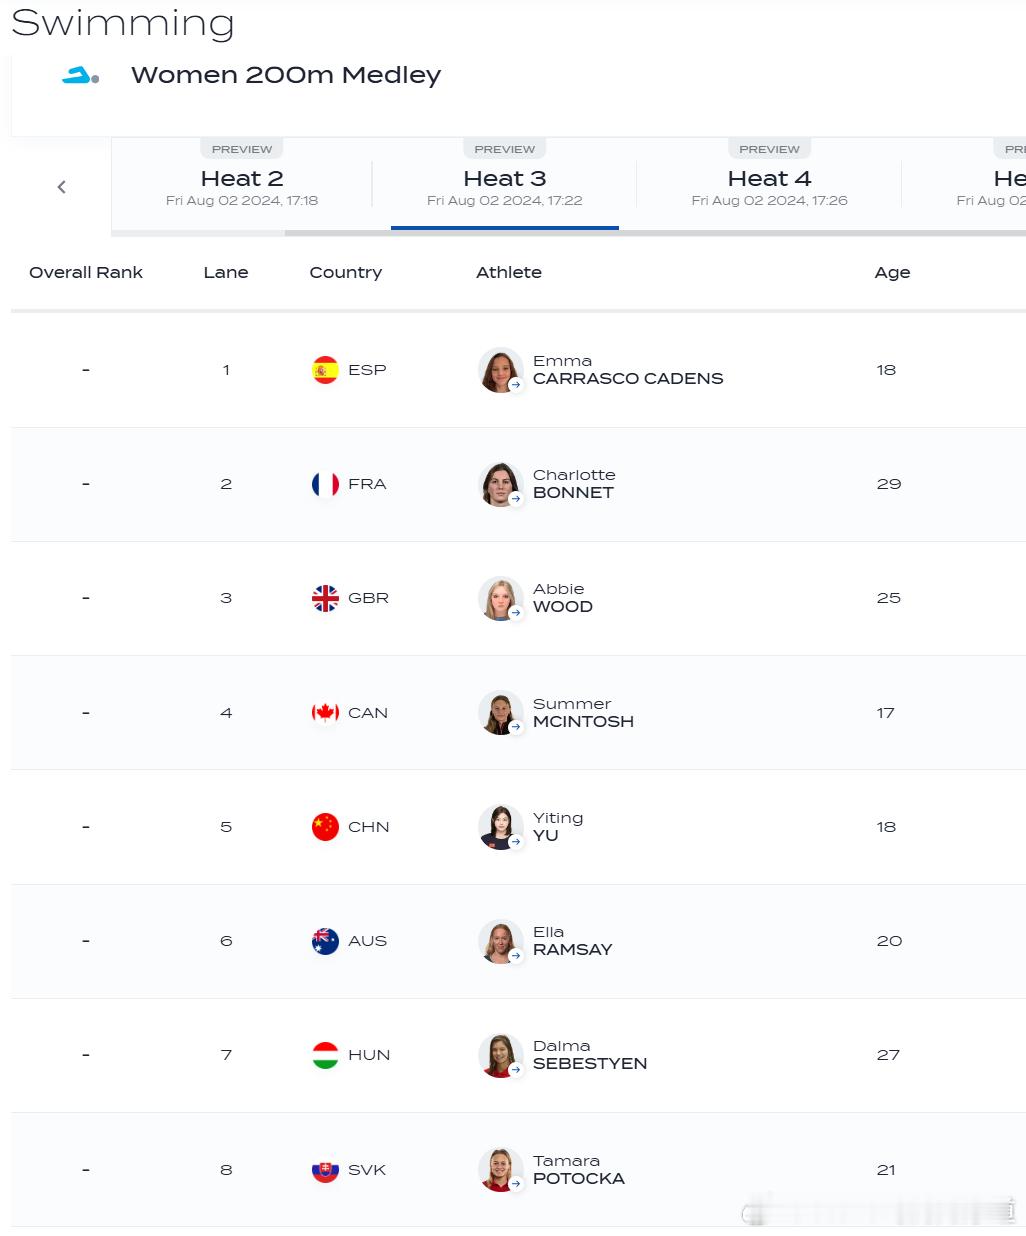Click the Australia flag icon
1026x1236 pixels.
325,941
